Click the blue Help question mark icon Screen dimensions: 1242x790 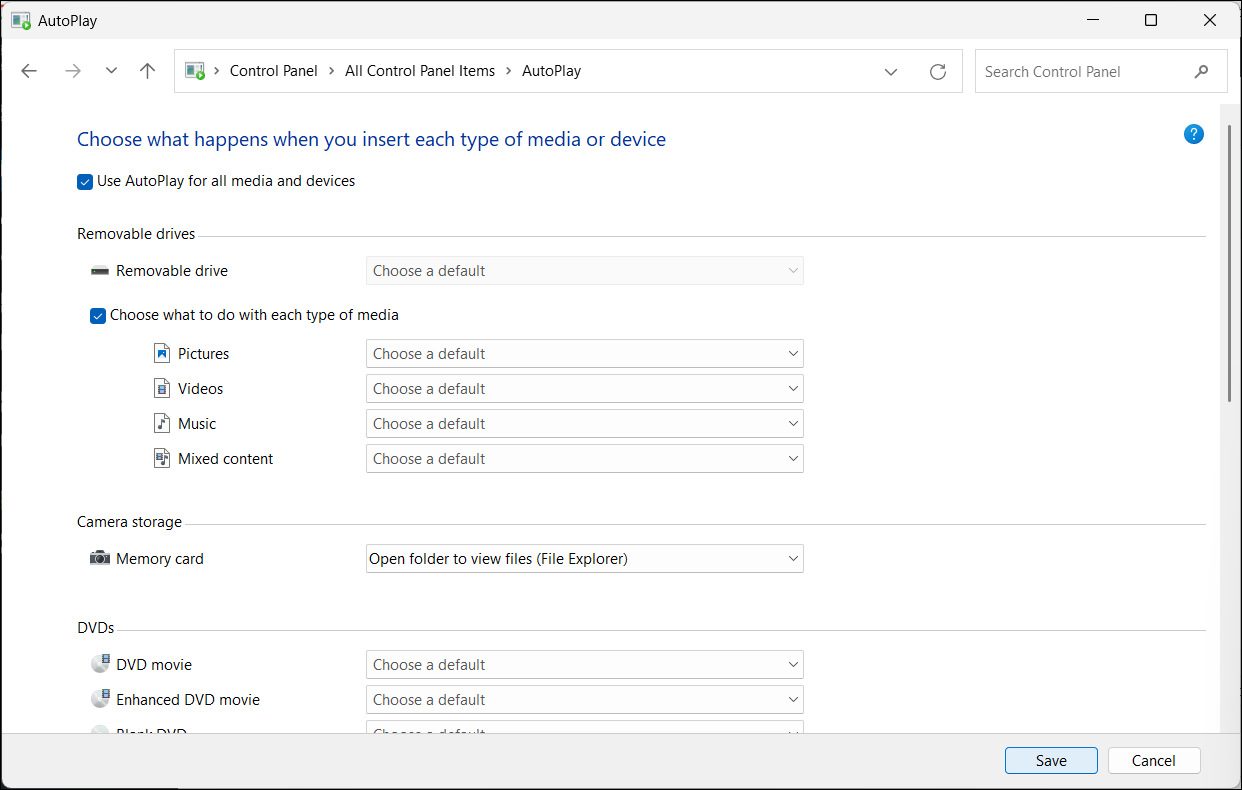tap(1193, 134)
